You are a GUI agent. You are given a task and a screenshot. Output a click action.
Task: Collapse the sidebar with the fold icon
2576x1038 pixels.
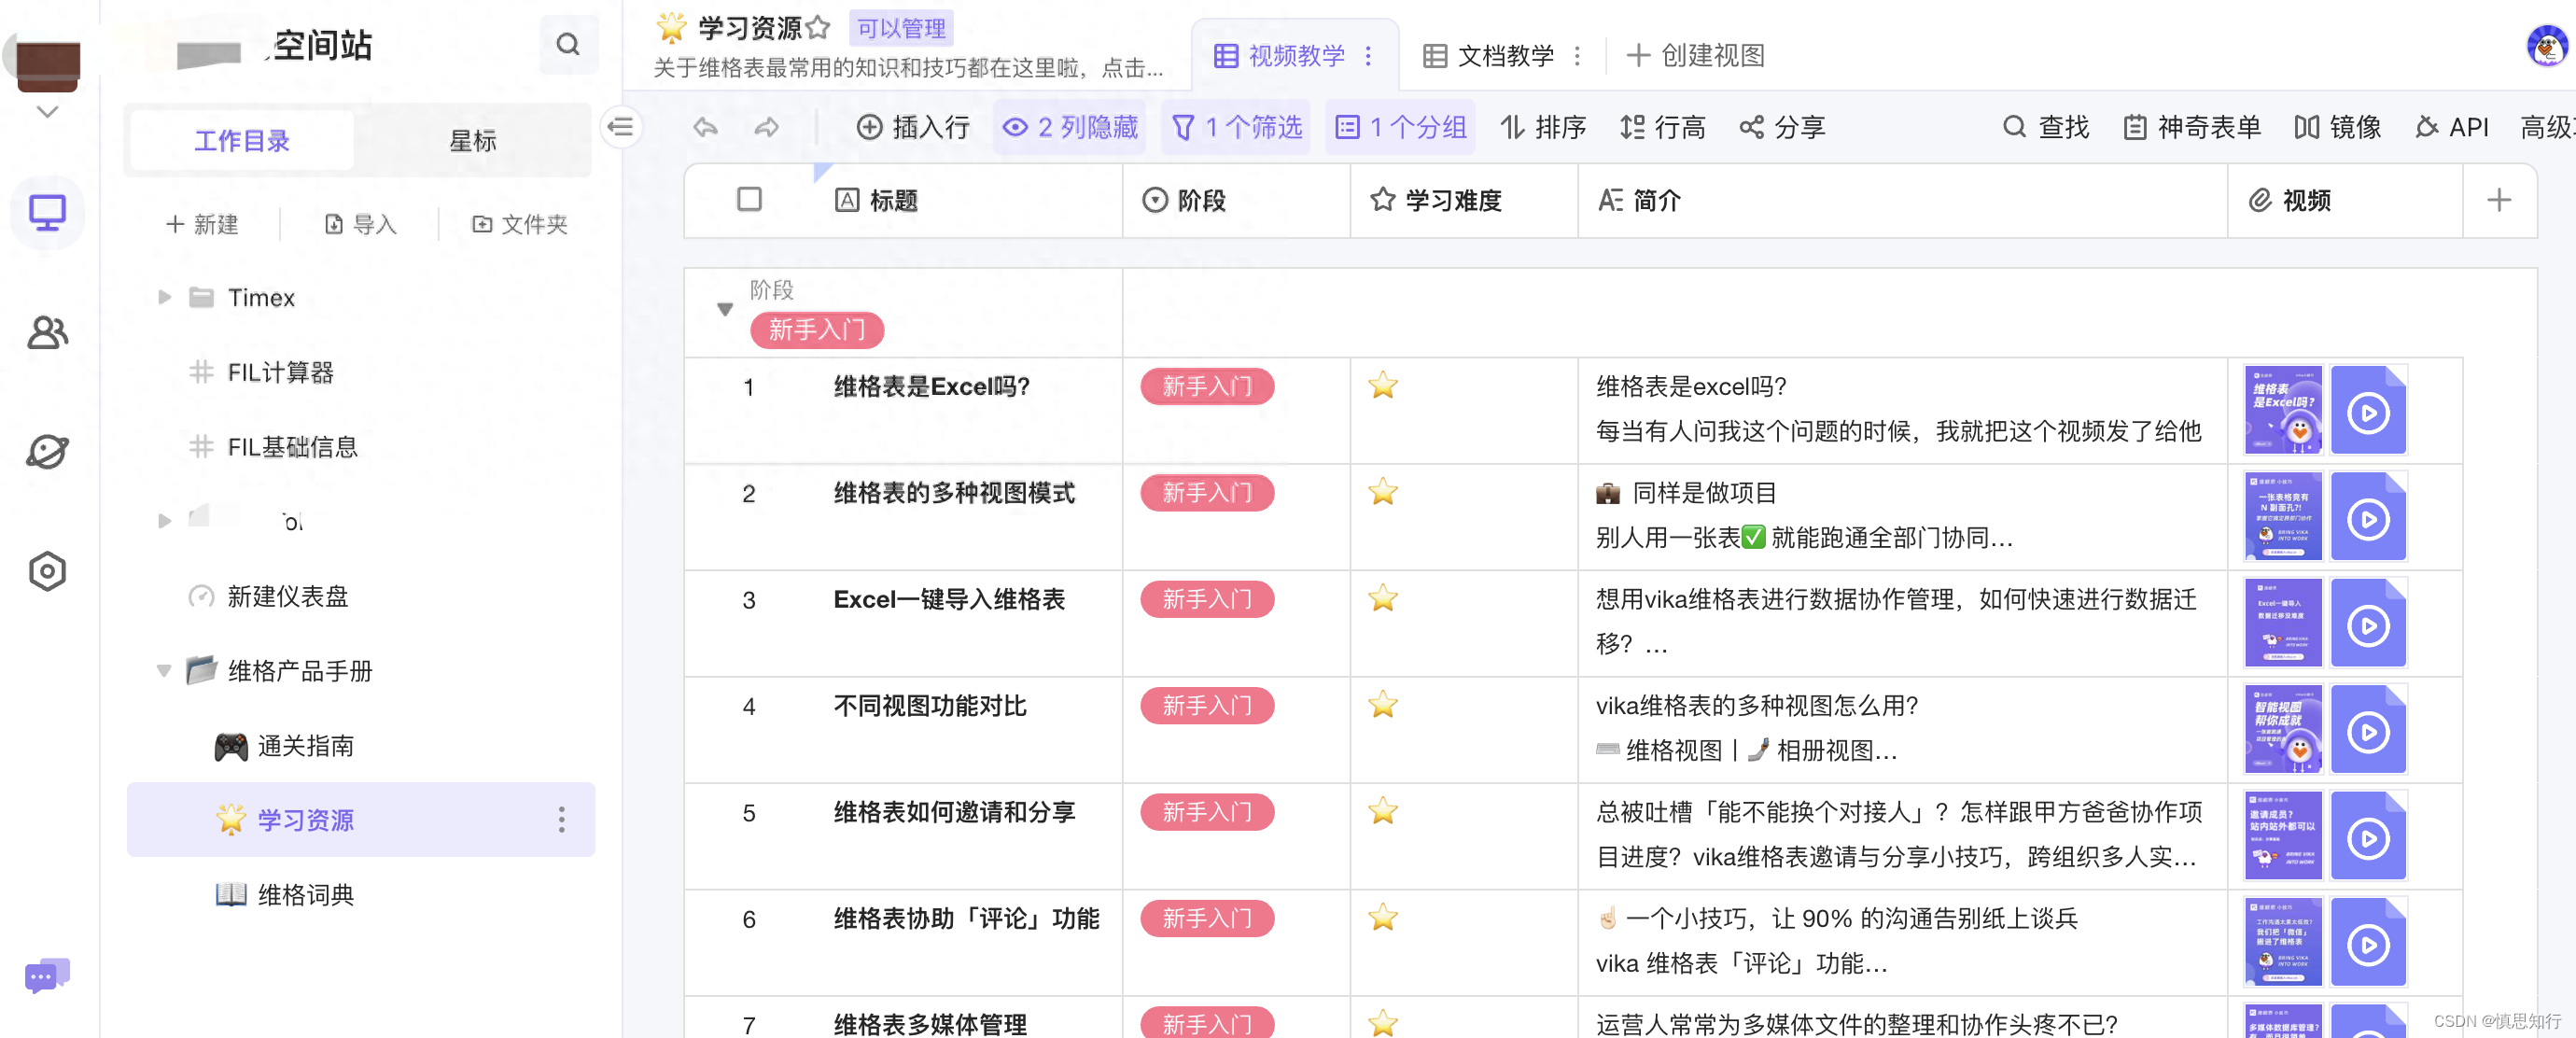(621, 127)
